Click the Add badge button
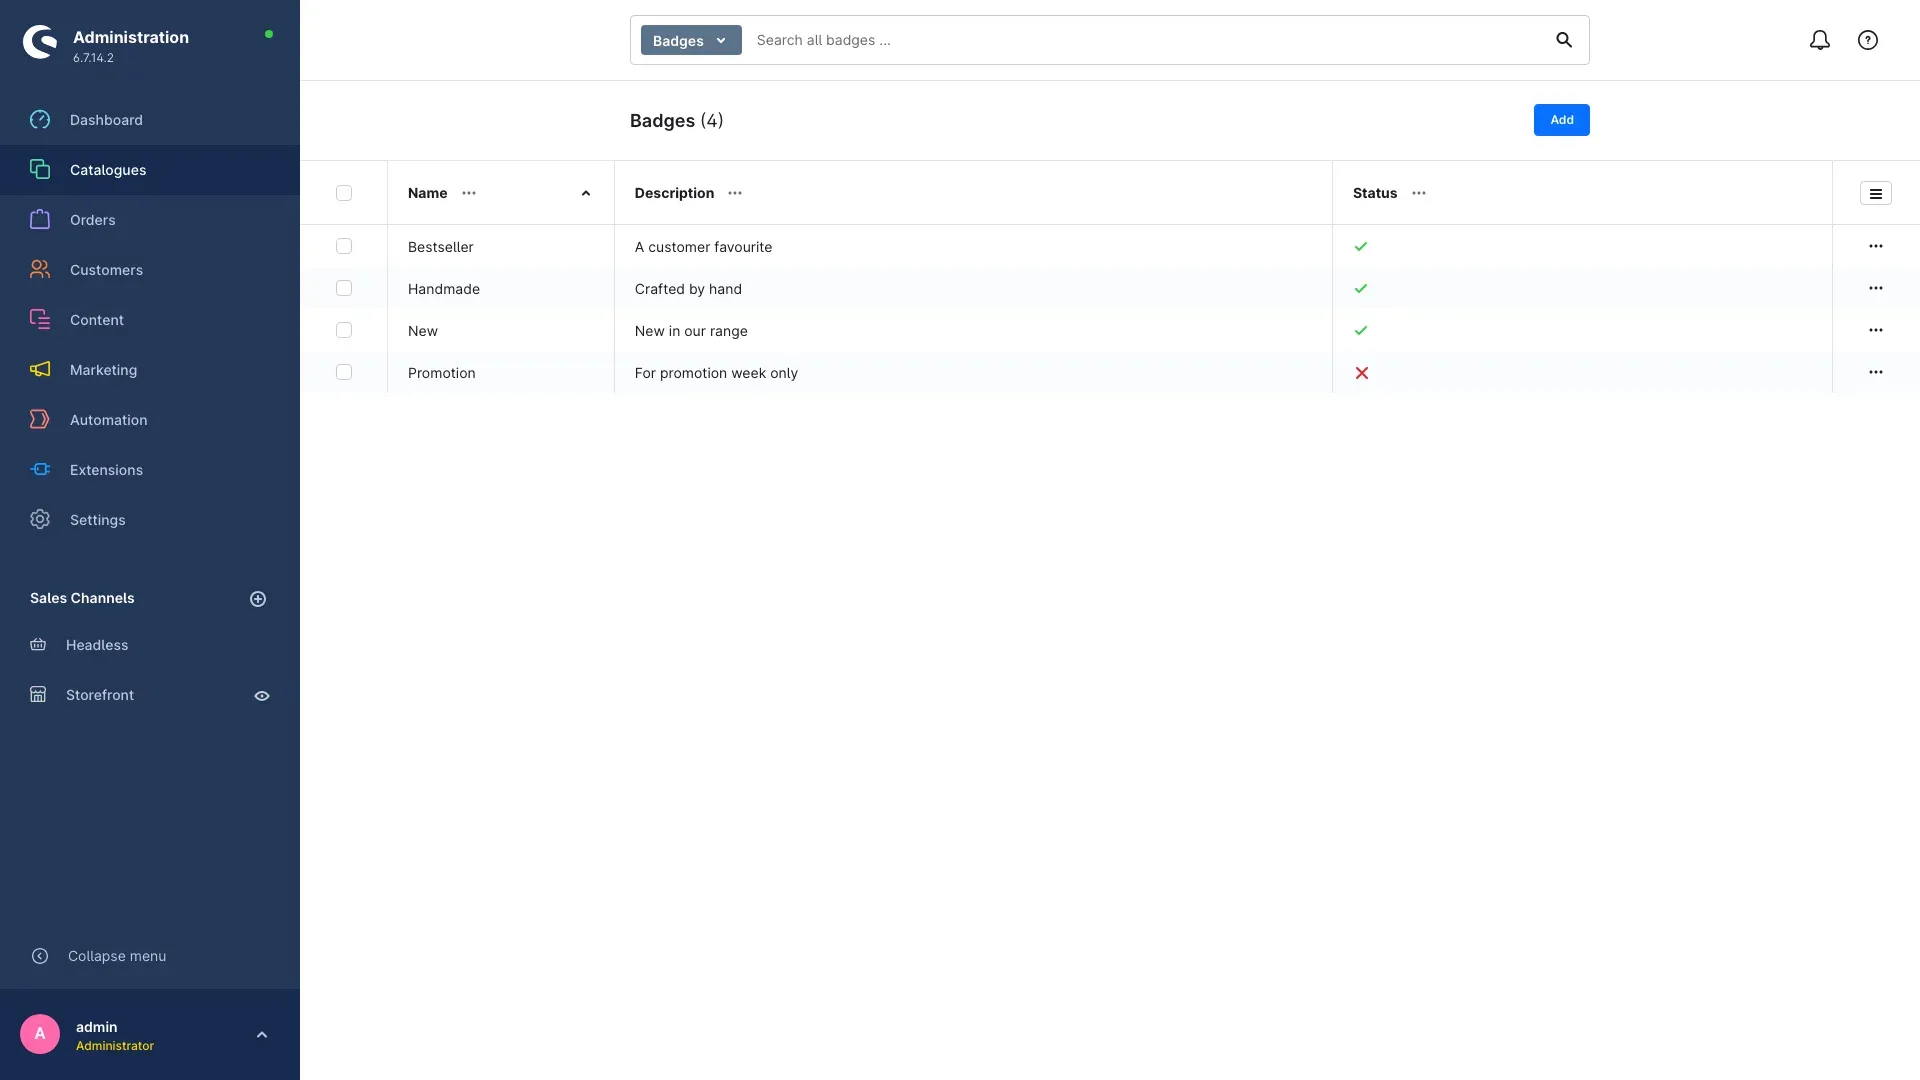Image resolution: width=1920 pixels, height=1080 pixels. pos(1561,120)
